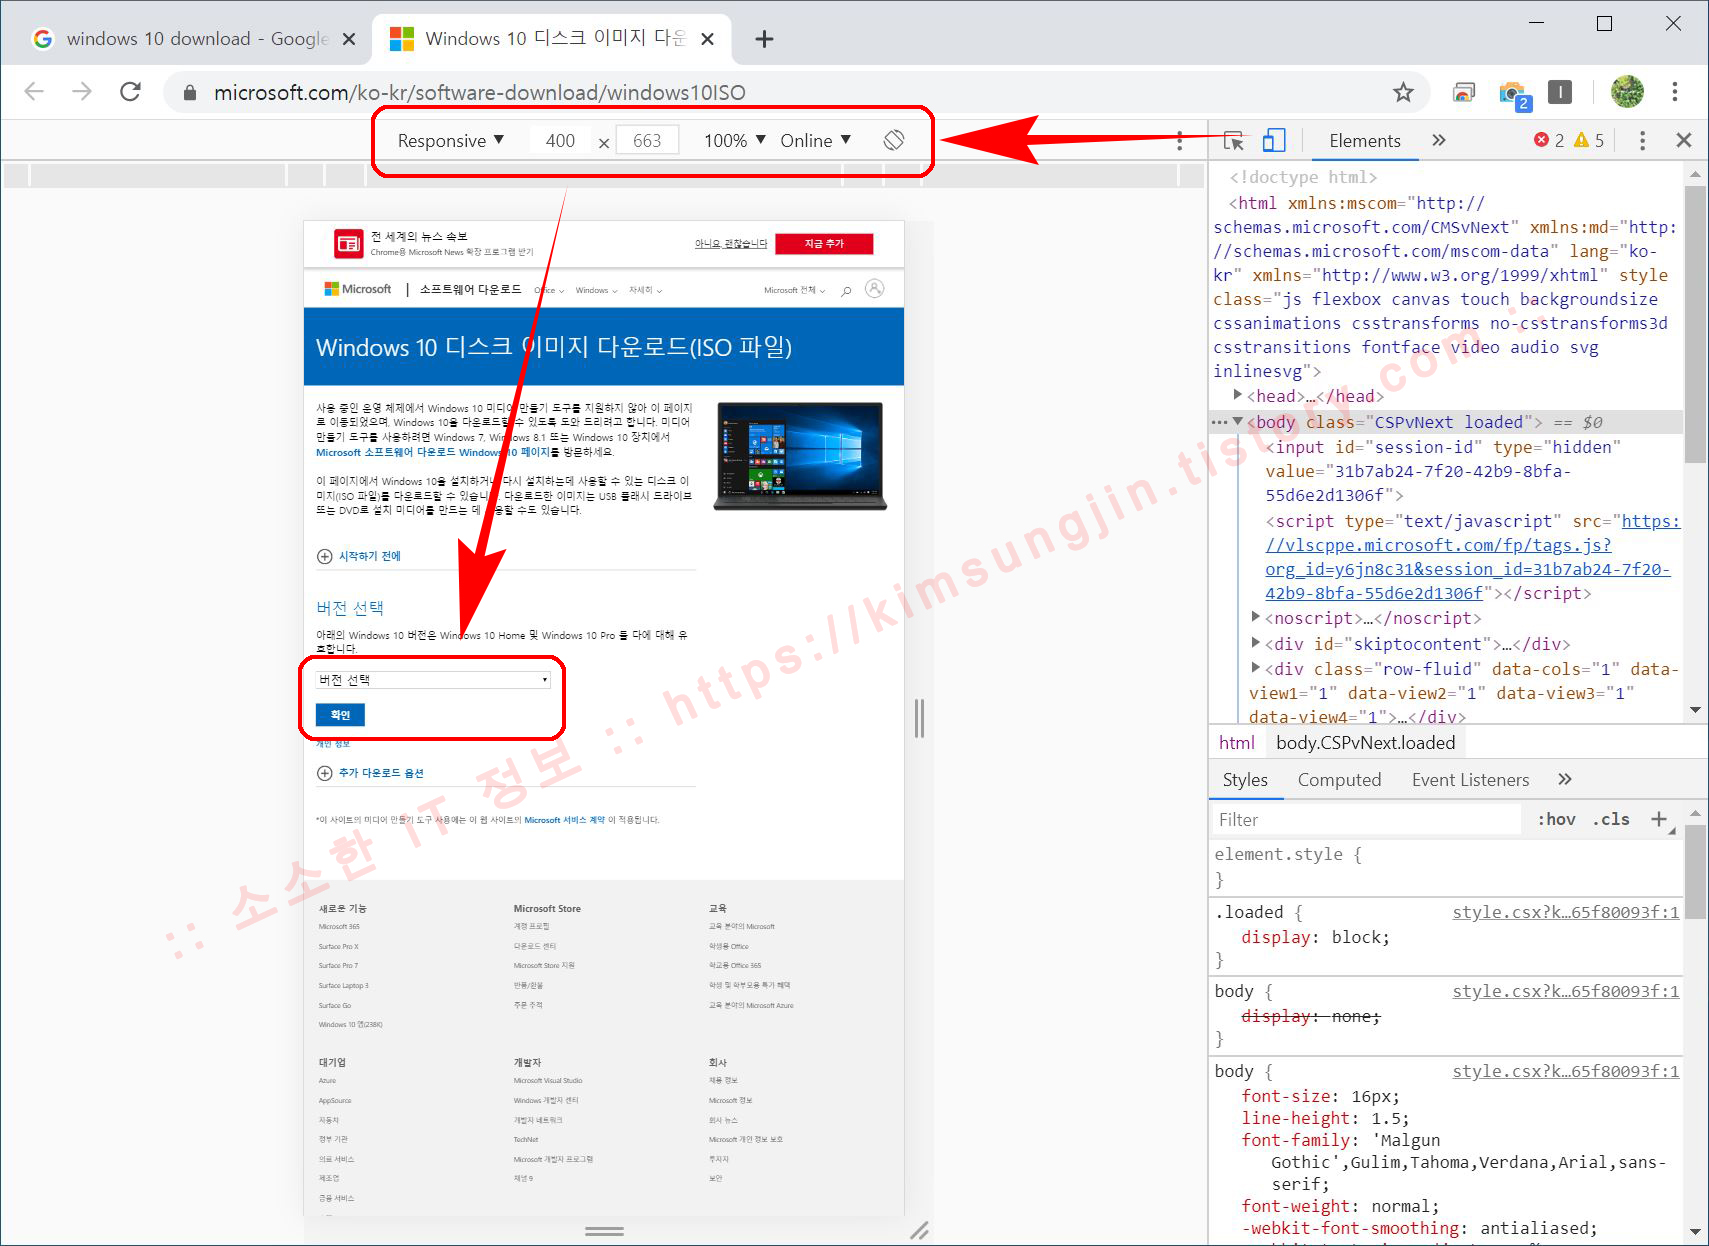The height and width of the screenshot is (1246, 1709).
Task: Click the blue 확인 confirm button
Action: [340, 715]
